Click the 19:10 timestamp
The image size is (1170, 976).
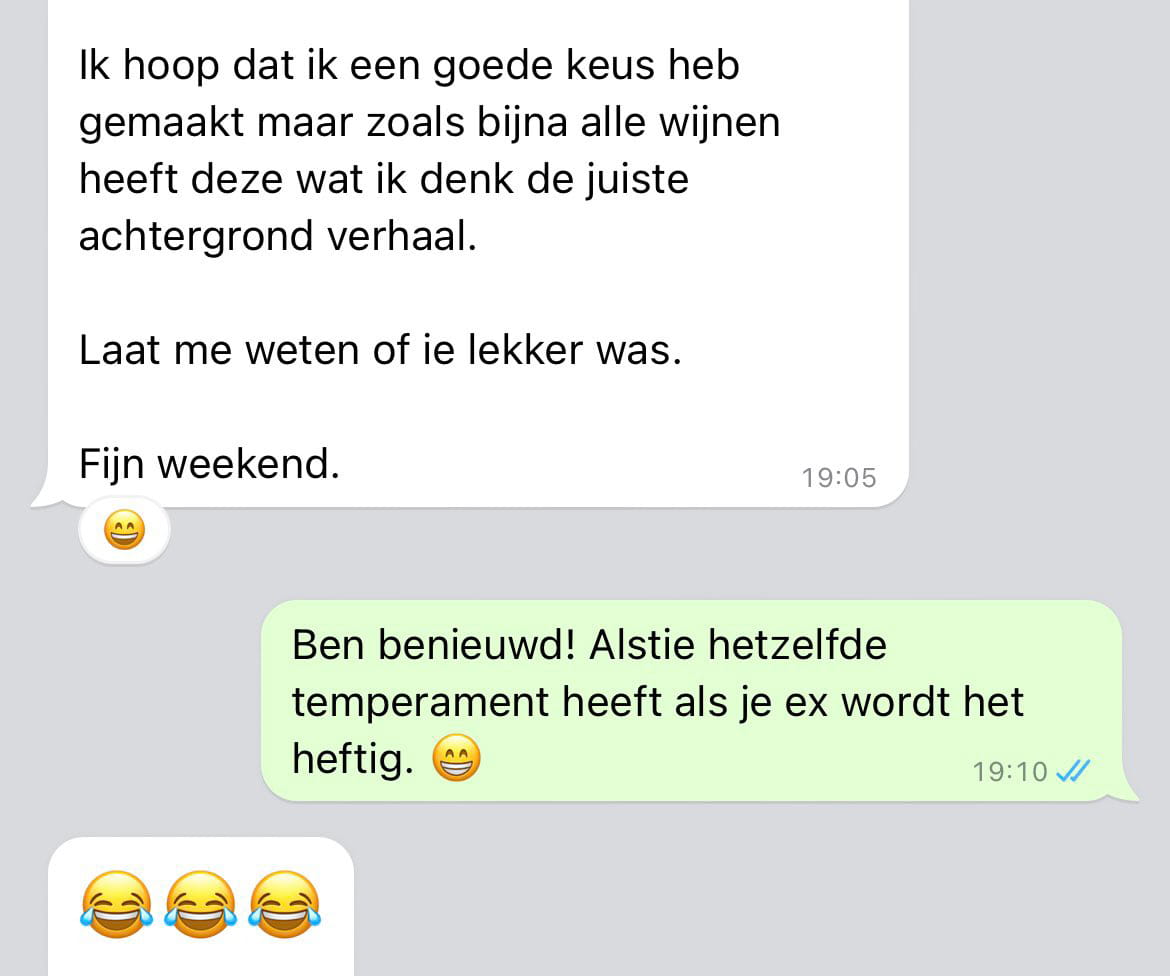[x=1010, y=771]
